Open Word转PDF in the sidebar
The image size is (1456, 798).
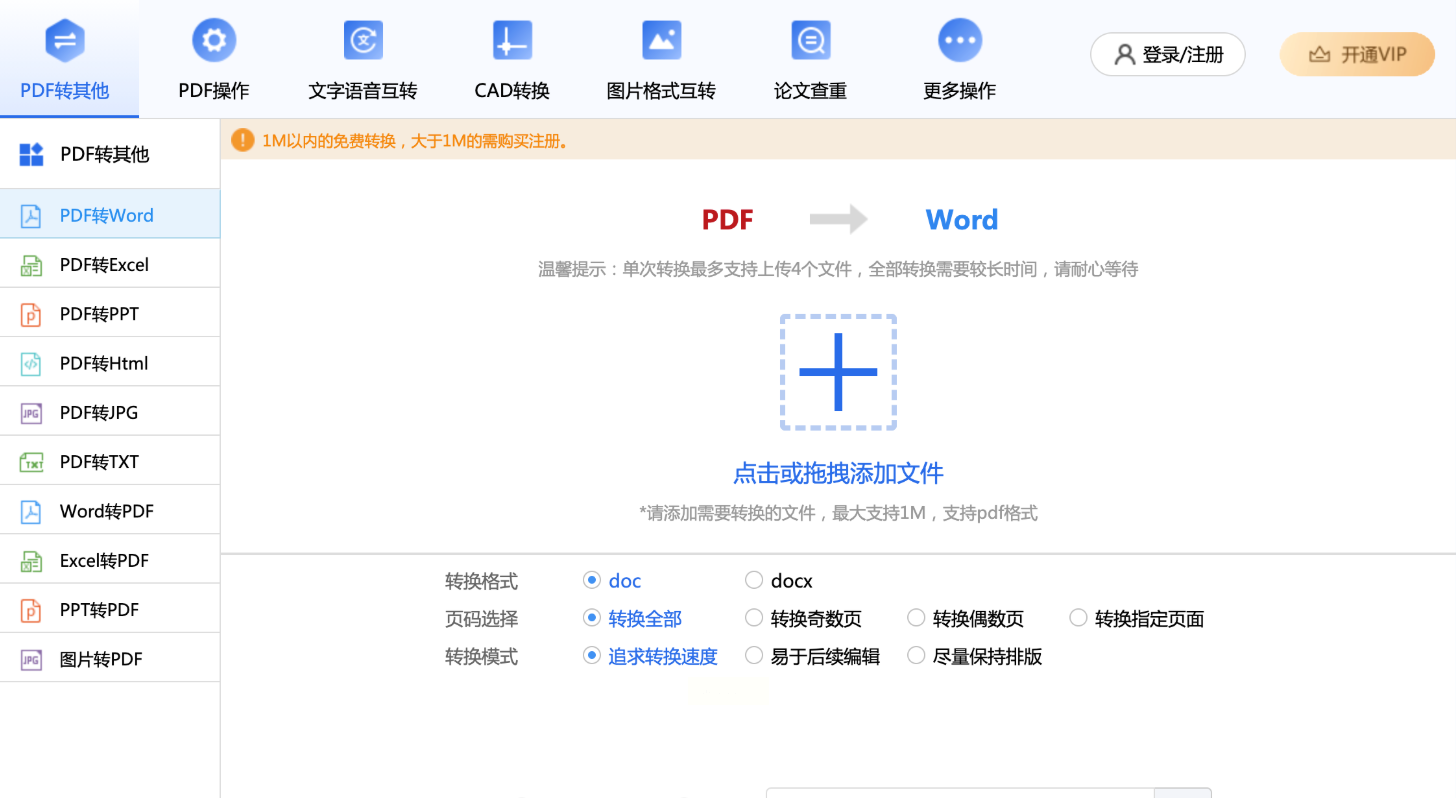tap(106, 511)
